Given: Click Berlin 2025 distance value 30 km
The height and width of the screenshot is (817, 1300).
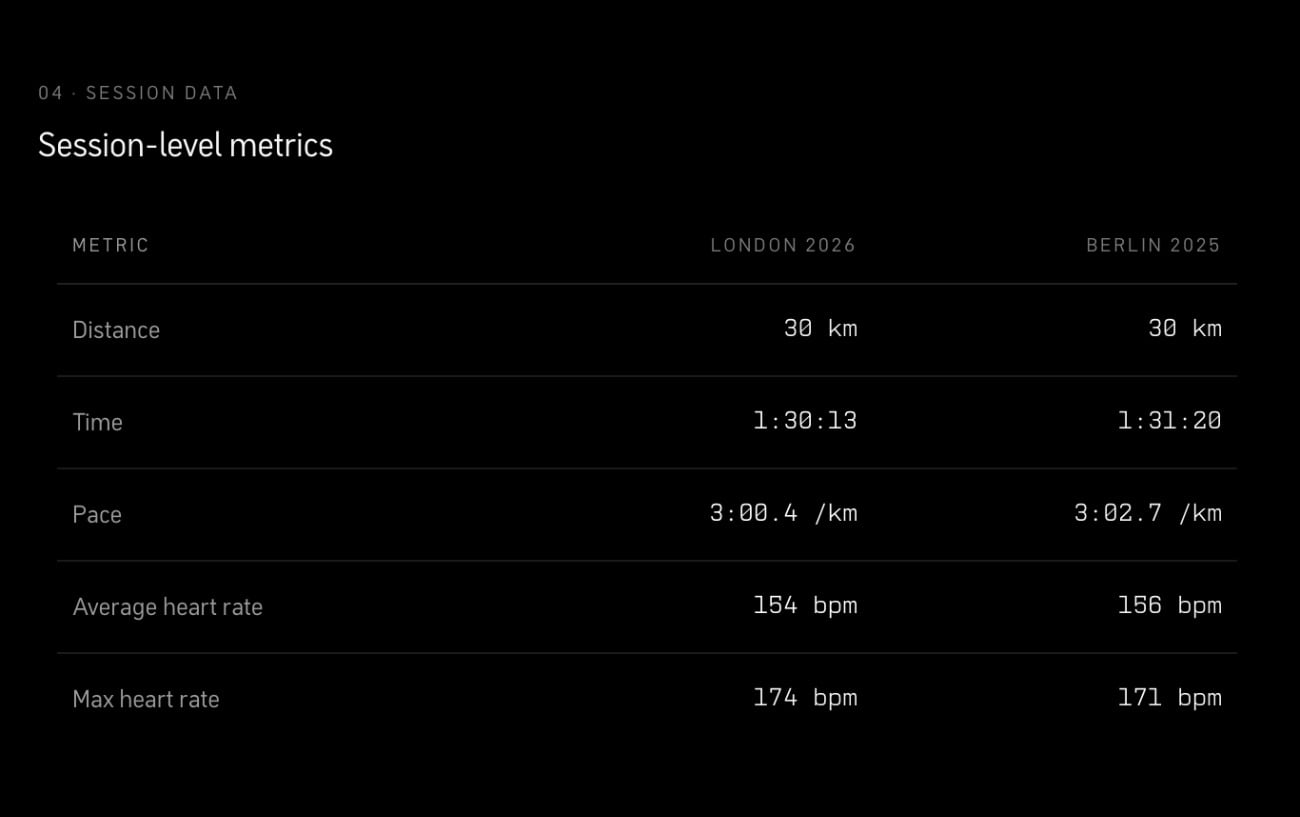Looking at the screenshot, I should tap(1185, 328).
